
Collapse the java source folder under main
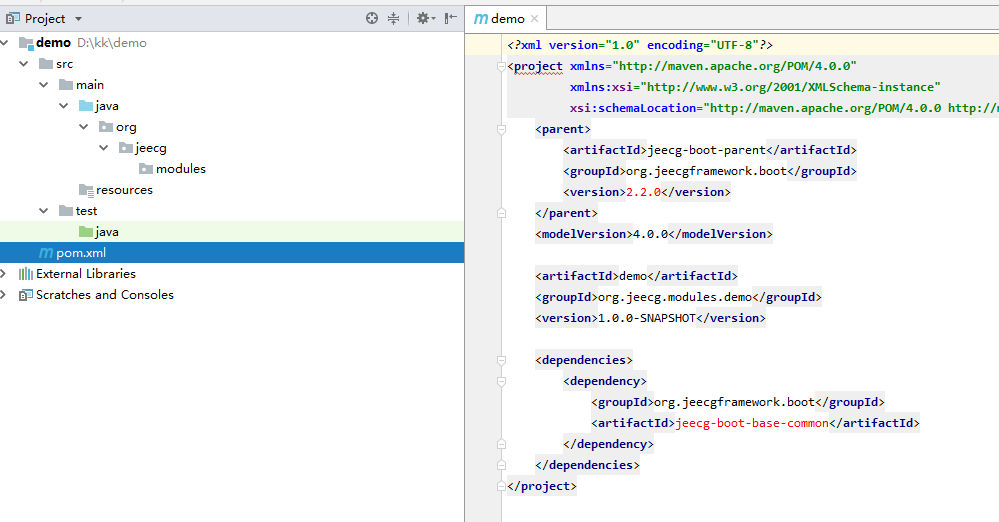(x=64, y=106)
